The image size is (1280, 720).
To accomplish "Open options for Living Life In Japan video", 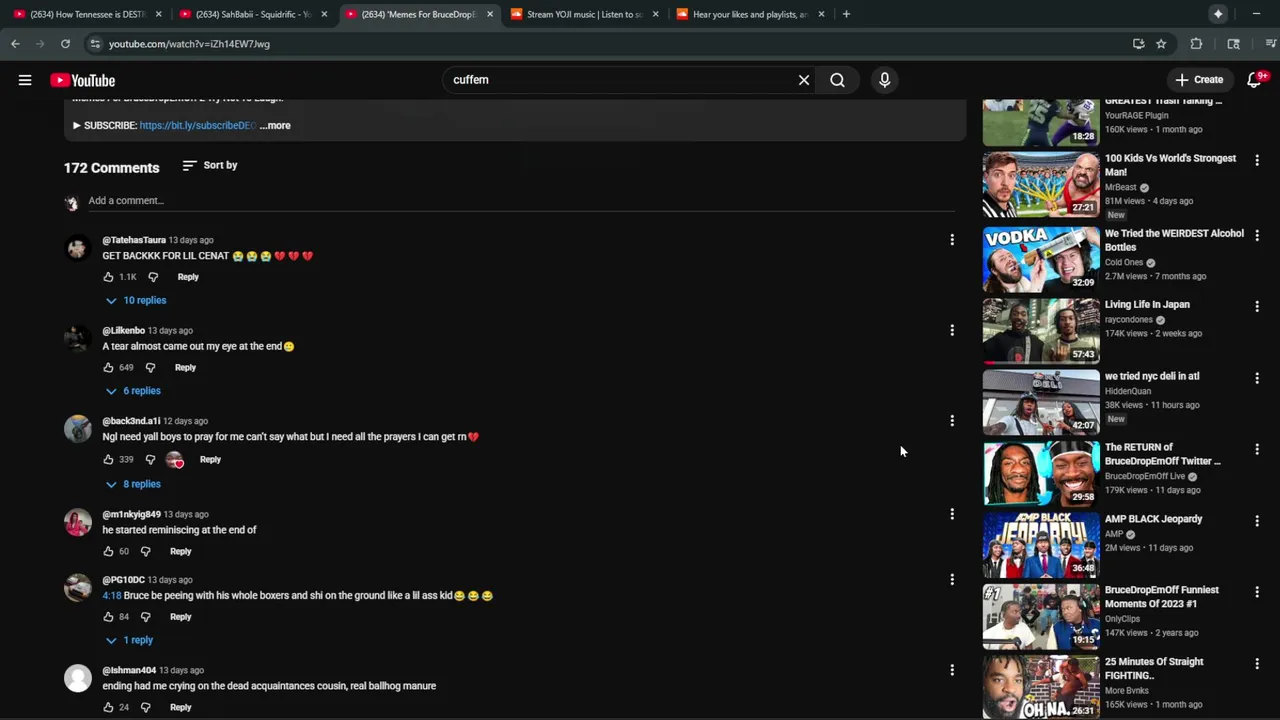I will coord(1257,306).
